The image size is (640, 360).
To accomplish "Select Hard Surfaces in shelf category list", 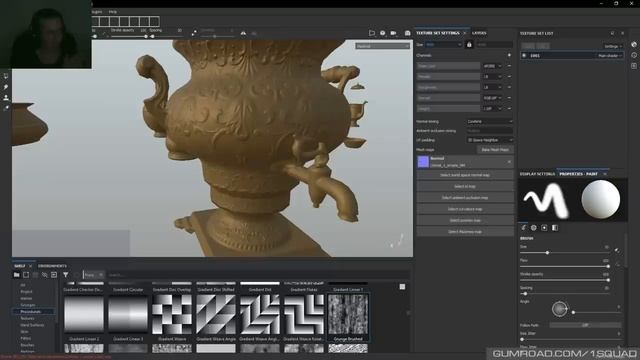I will [x=32, y=325].
